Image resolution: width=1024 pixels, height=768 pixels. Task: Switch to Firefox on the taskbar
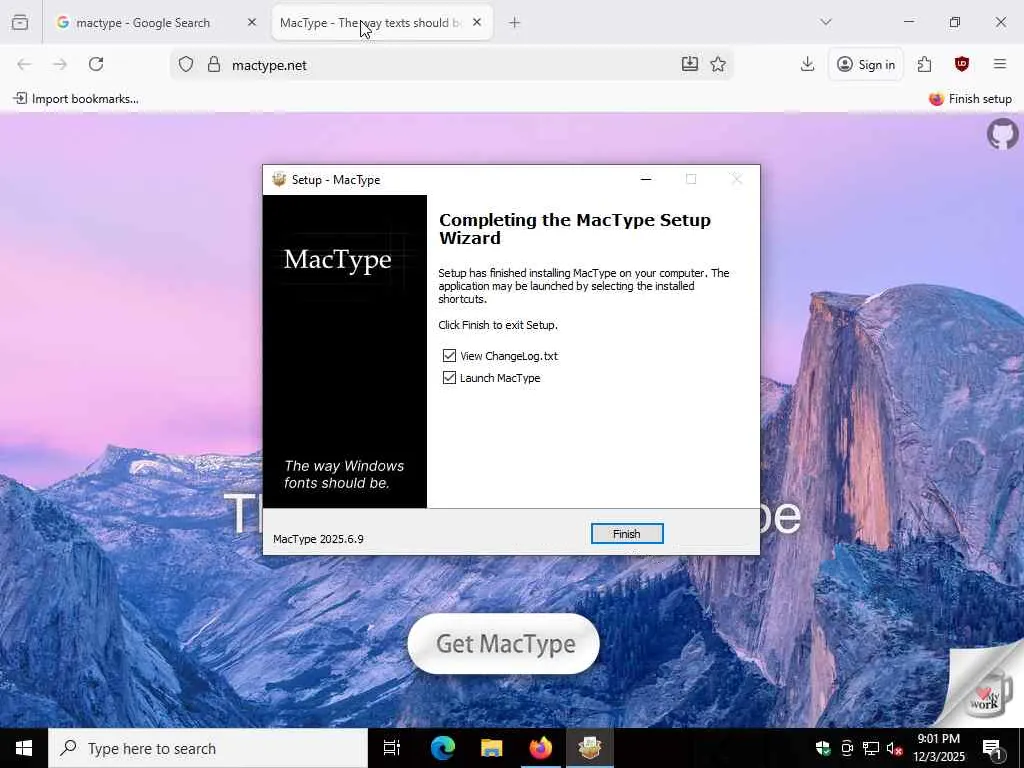click(541, 748)
